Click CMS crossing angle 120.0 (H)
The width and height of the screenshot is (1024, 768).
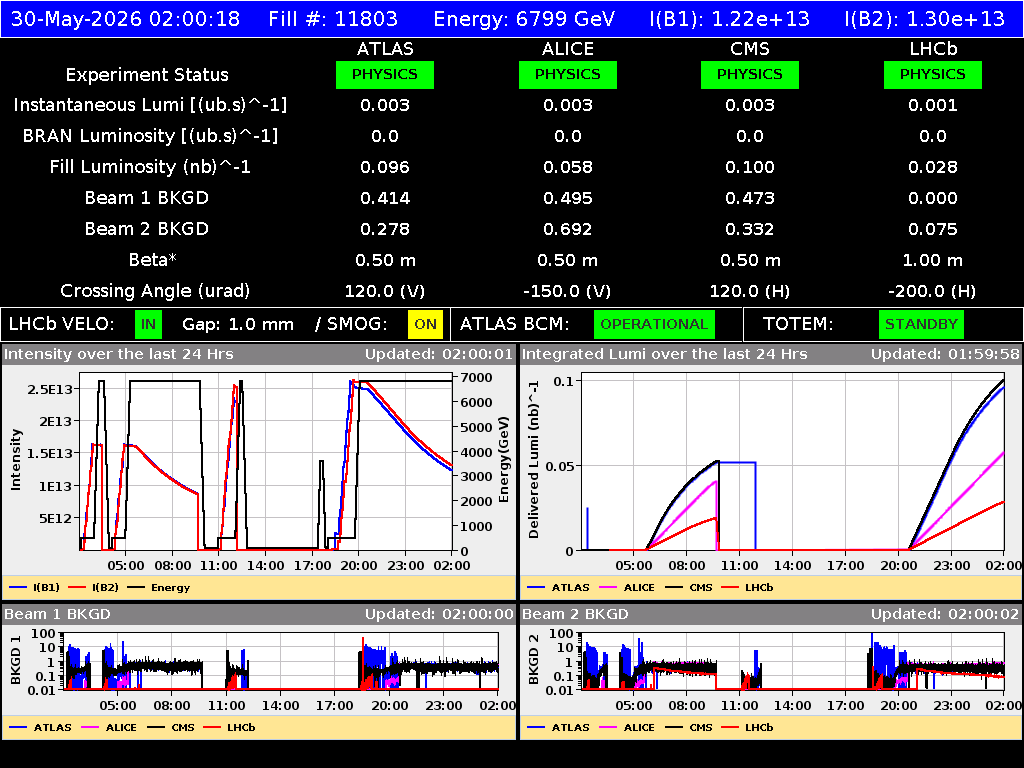click(x=750, y=291)
